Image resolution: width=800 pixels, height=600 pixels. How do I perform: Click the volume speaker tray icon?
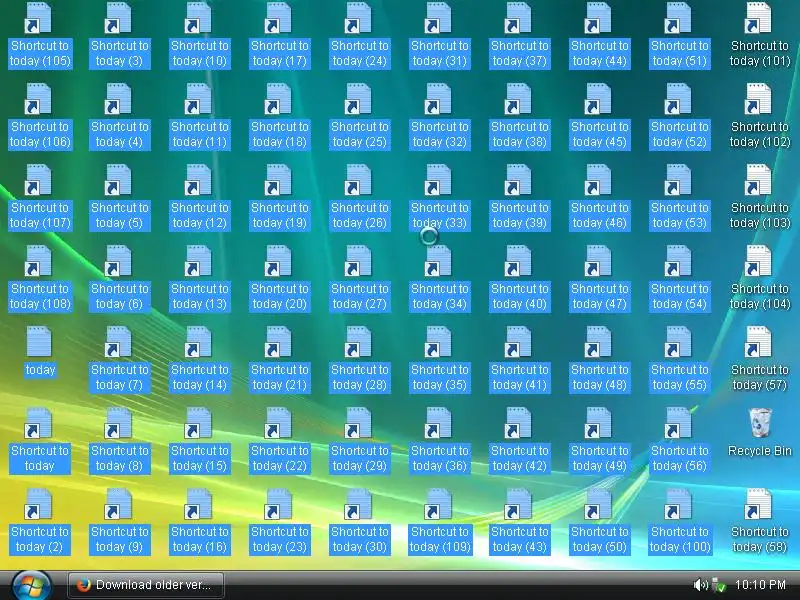[701, 585]
